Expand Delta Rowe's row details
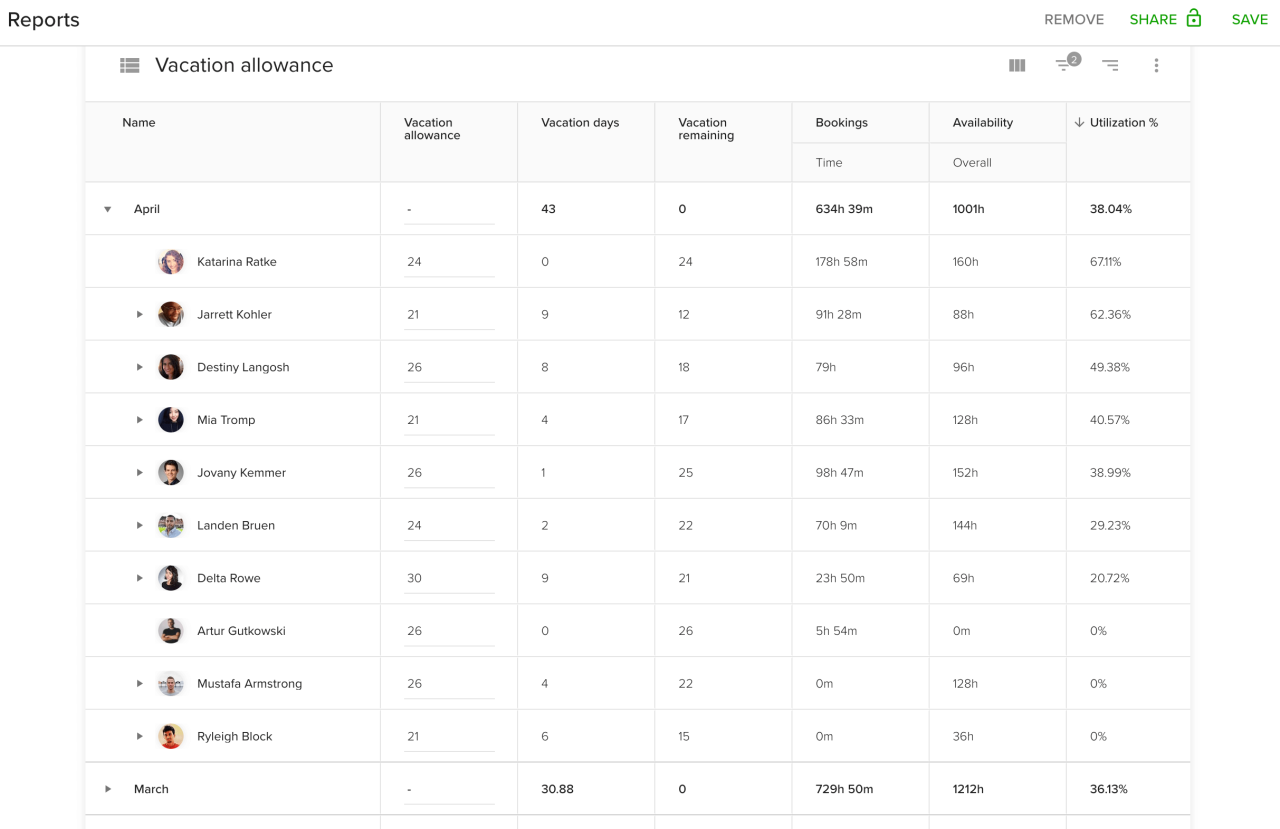The image size is (1280, 829). click(x=140, y=578)
